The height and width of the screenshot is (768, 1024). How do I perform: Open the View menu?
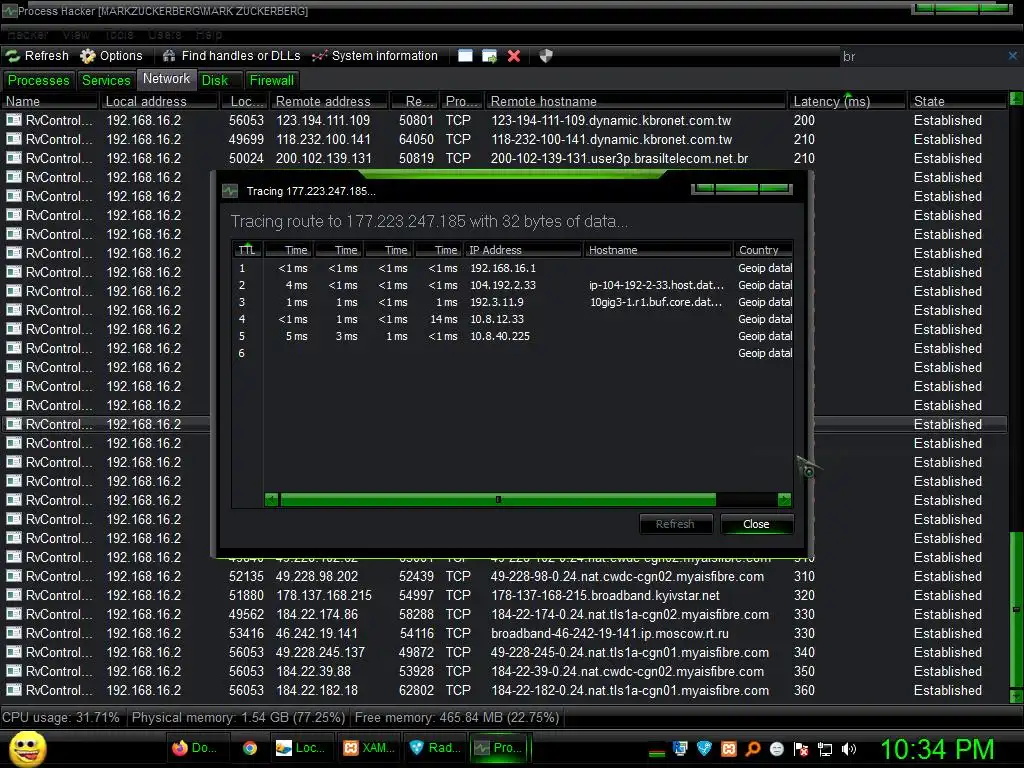pos(76,35)
